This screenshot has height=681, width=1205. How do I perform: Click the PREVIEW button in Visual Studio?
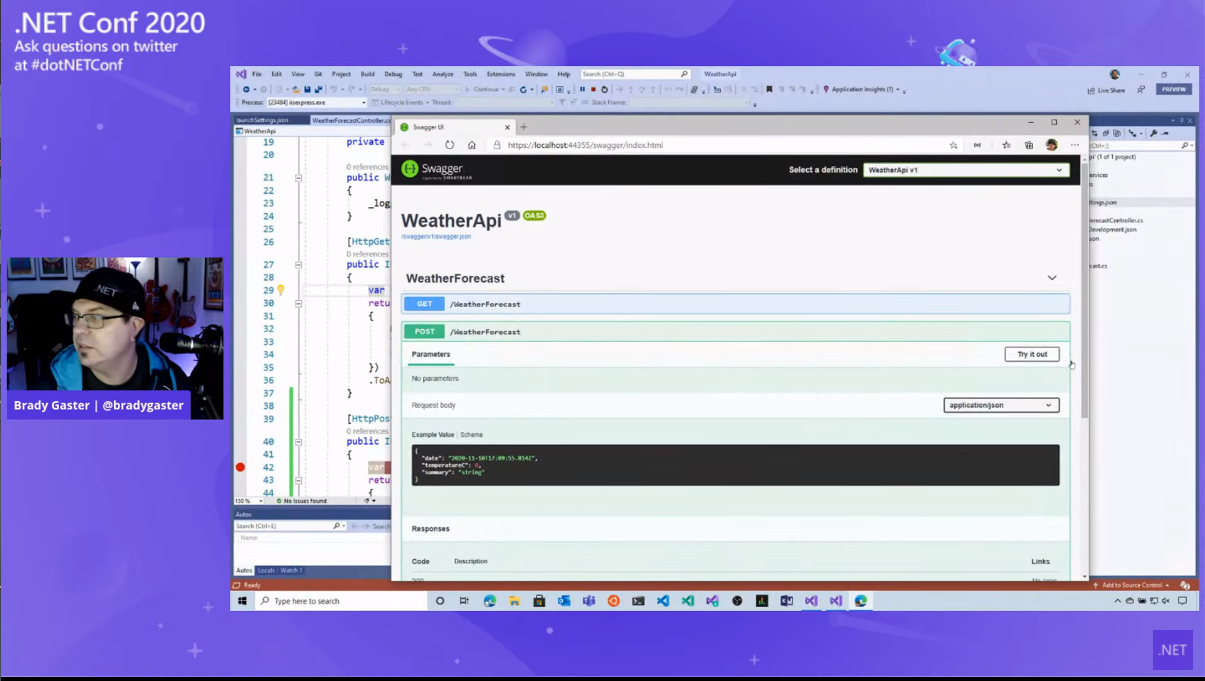click(1174, 90)
